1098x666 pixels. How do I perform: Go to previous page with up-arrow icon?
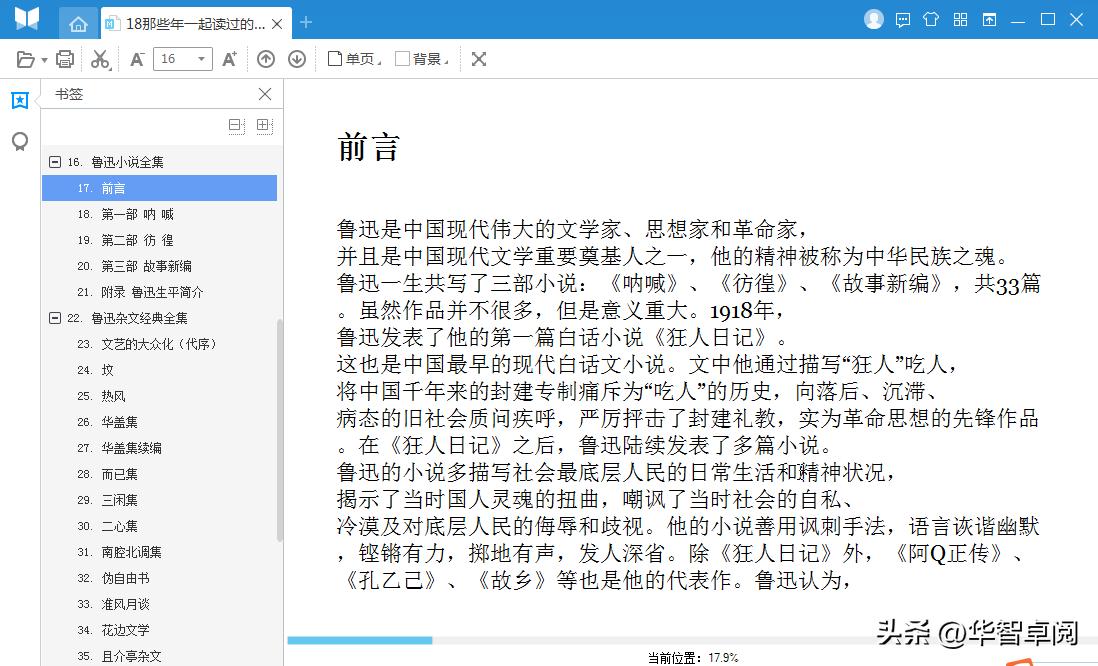pos(265,58)
